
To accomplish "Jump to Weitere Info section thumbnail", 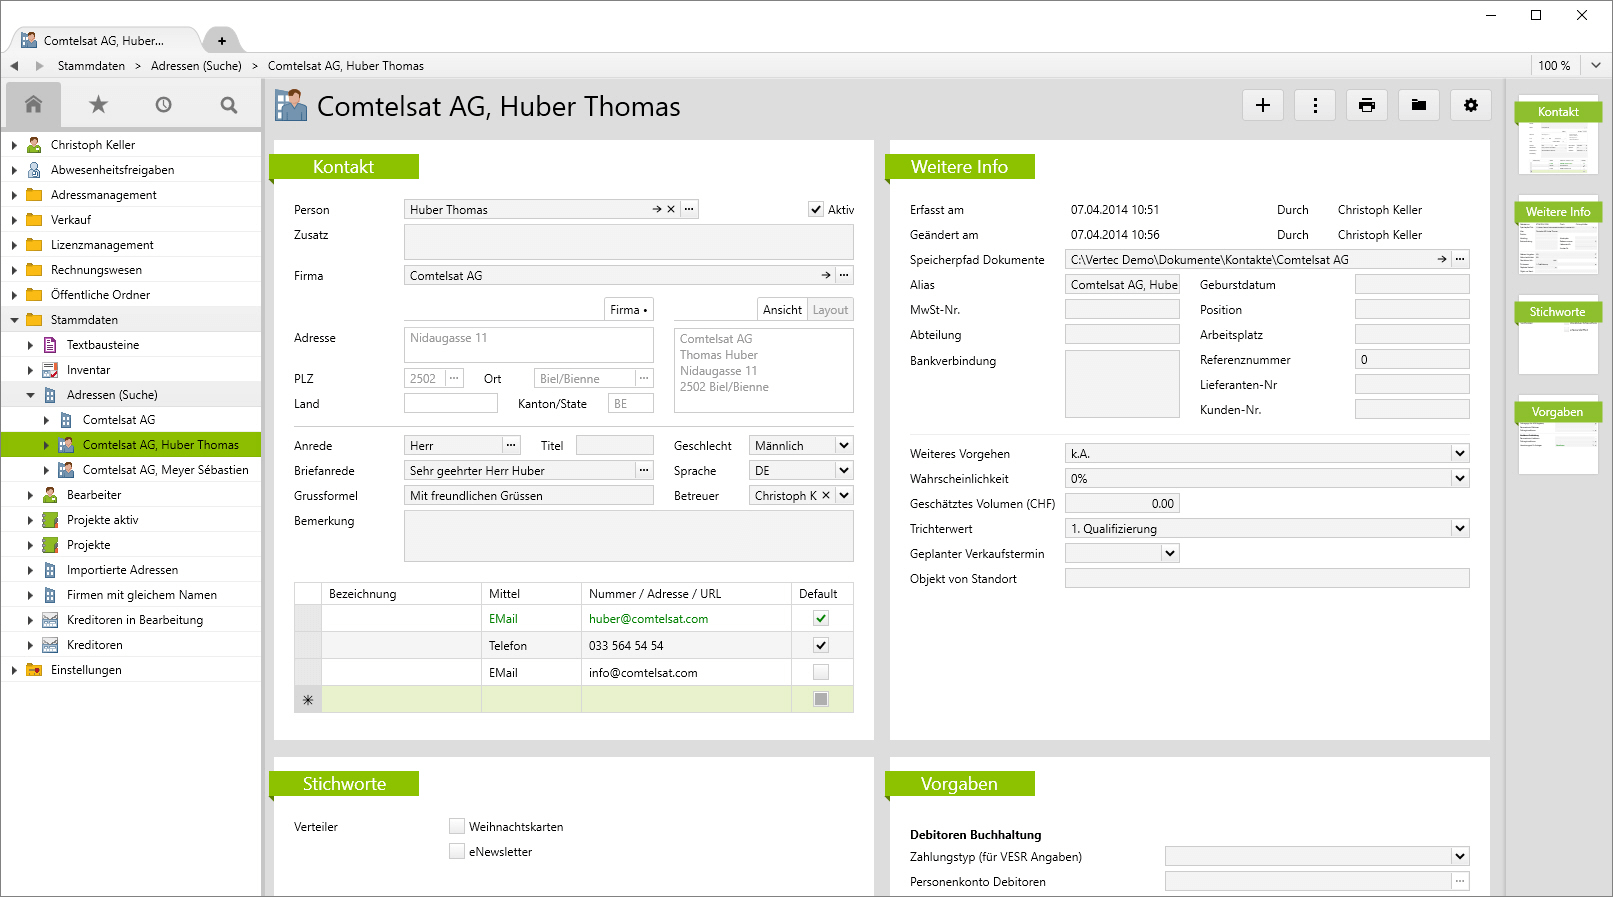I will (x=1558, y=235).
